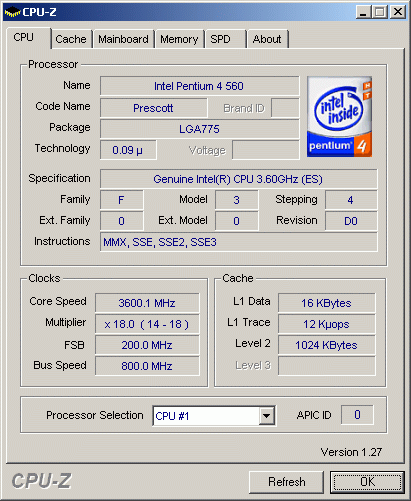Click the Model value 3

click(x=236, y=200)
